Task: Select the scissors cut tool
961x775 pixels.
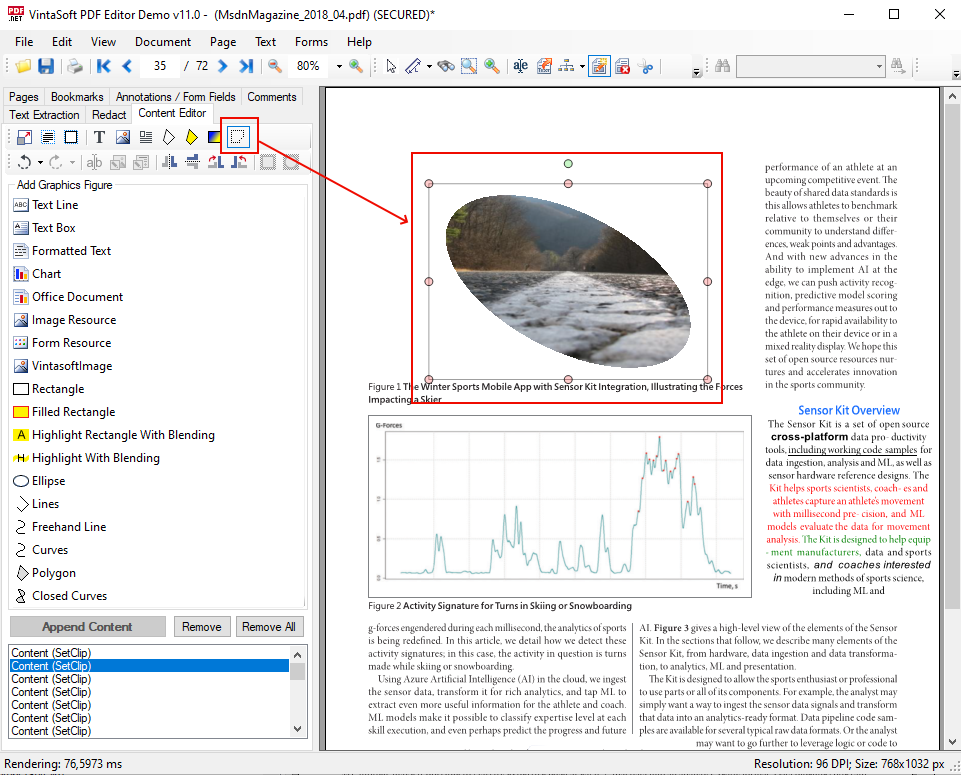Action: point(645,66)
